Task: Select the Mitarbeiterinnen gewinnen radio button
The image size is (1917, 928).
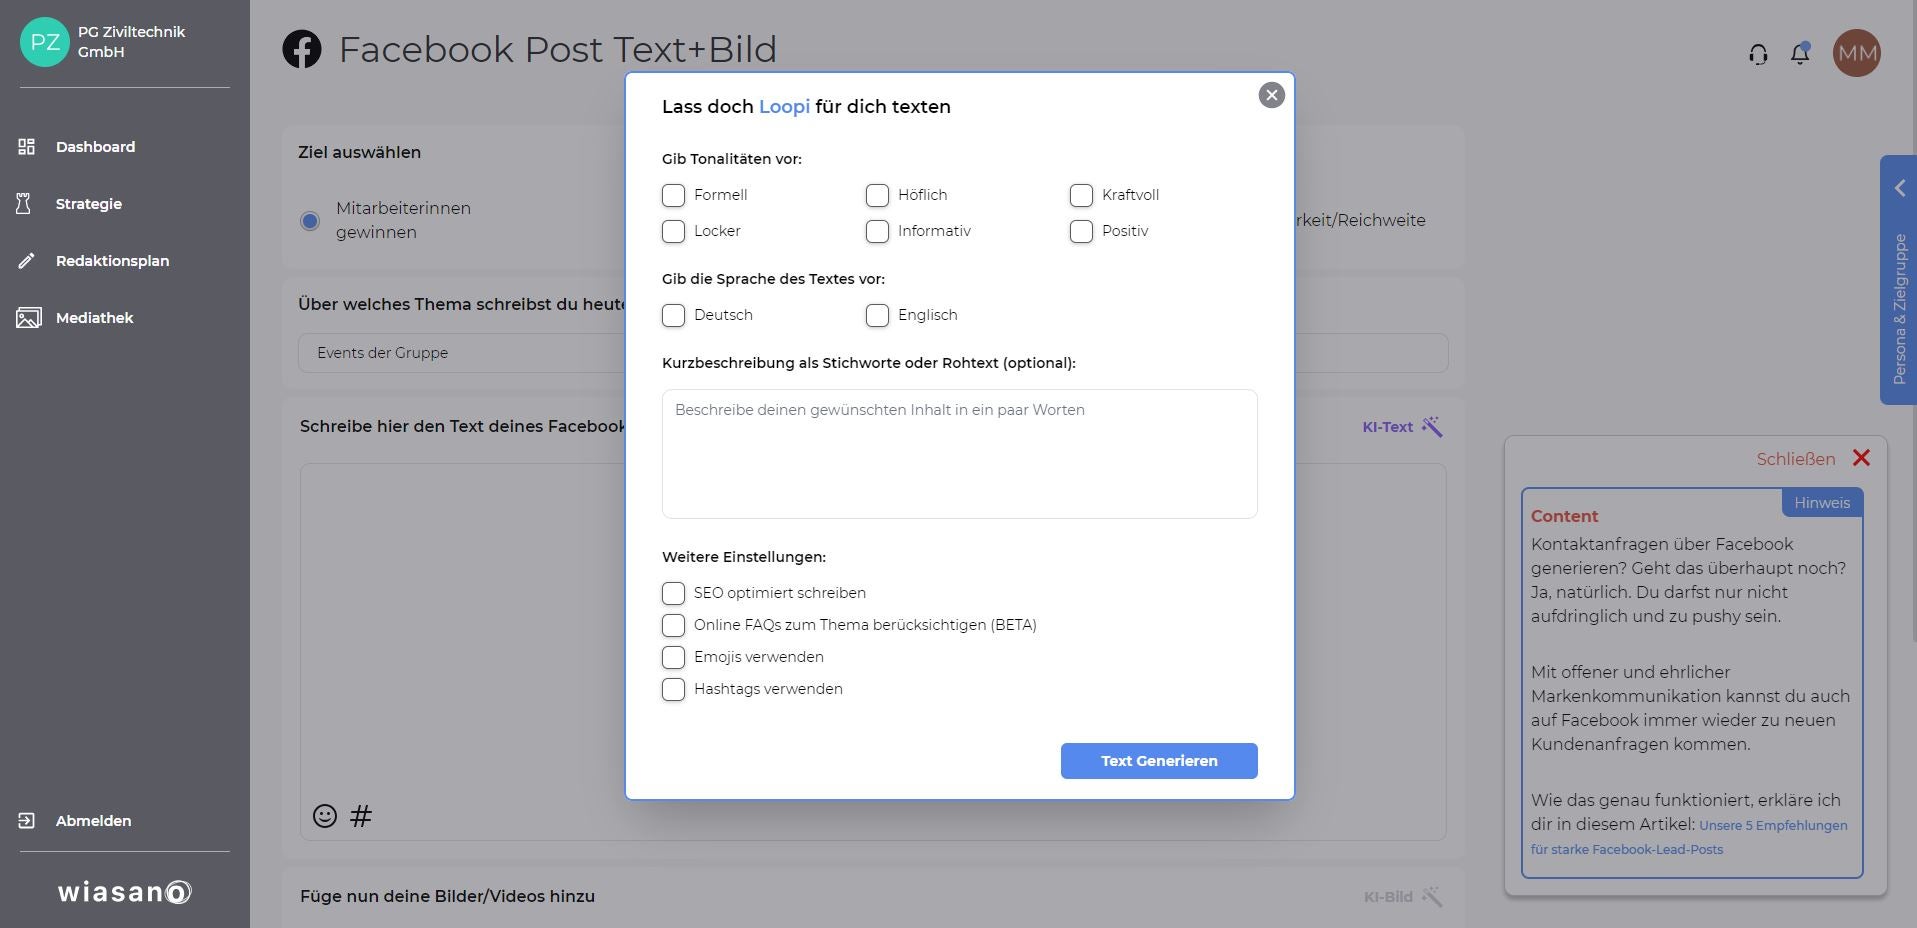Action: tap(310, 221)
